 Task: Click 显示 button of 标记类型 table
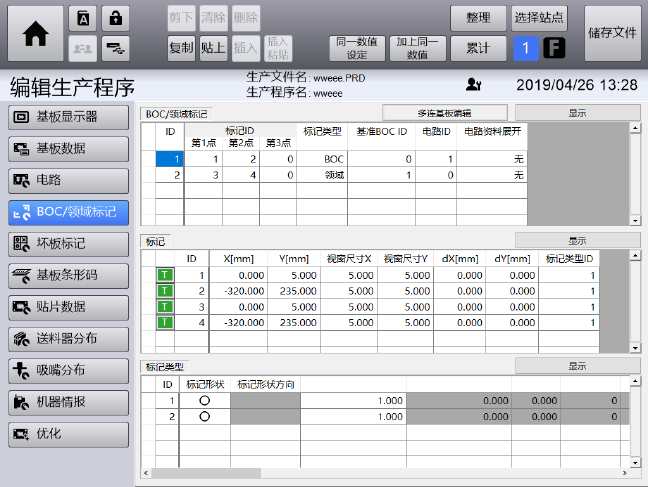click(x=578, y=366)
